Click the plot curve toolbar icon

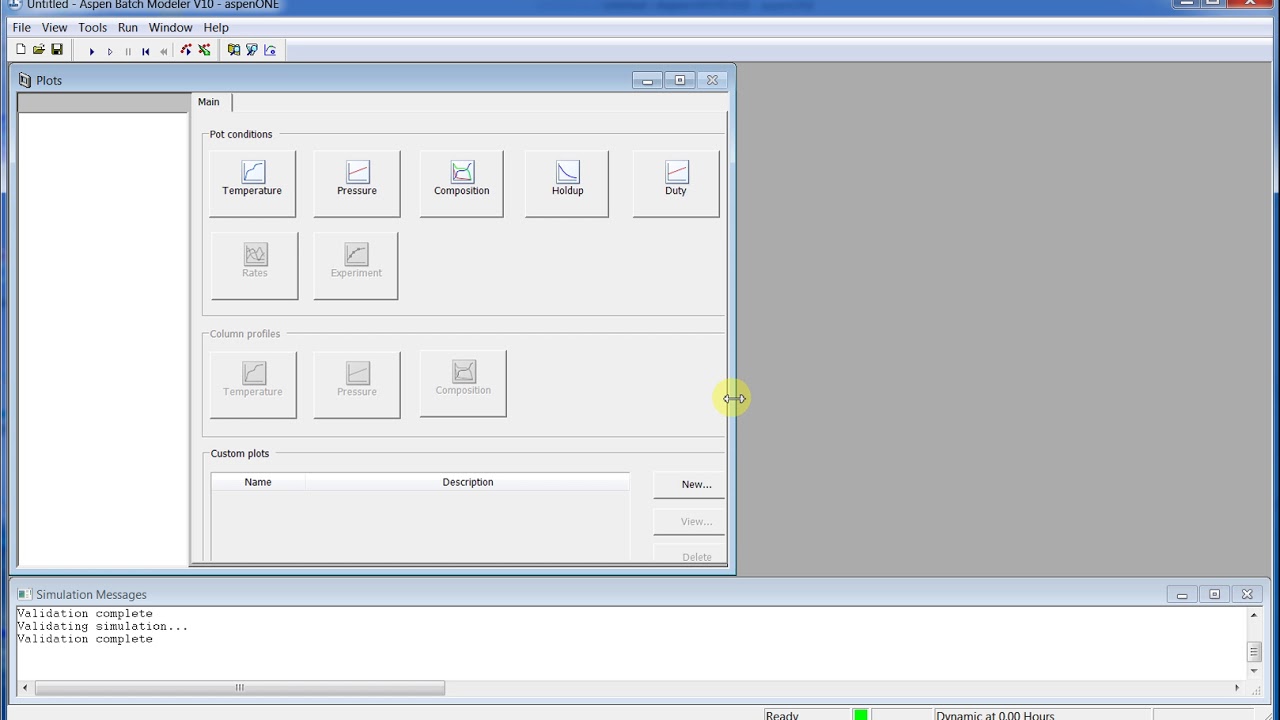pos(270,50)
